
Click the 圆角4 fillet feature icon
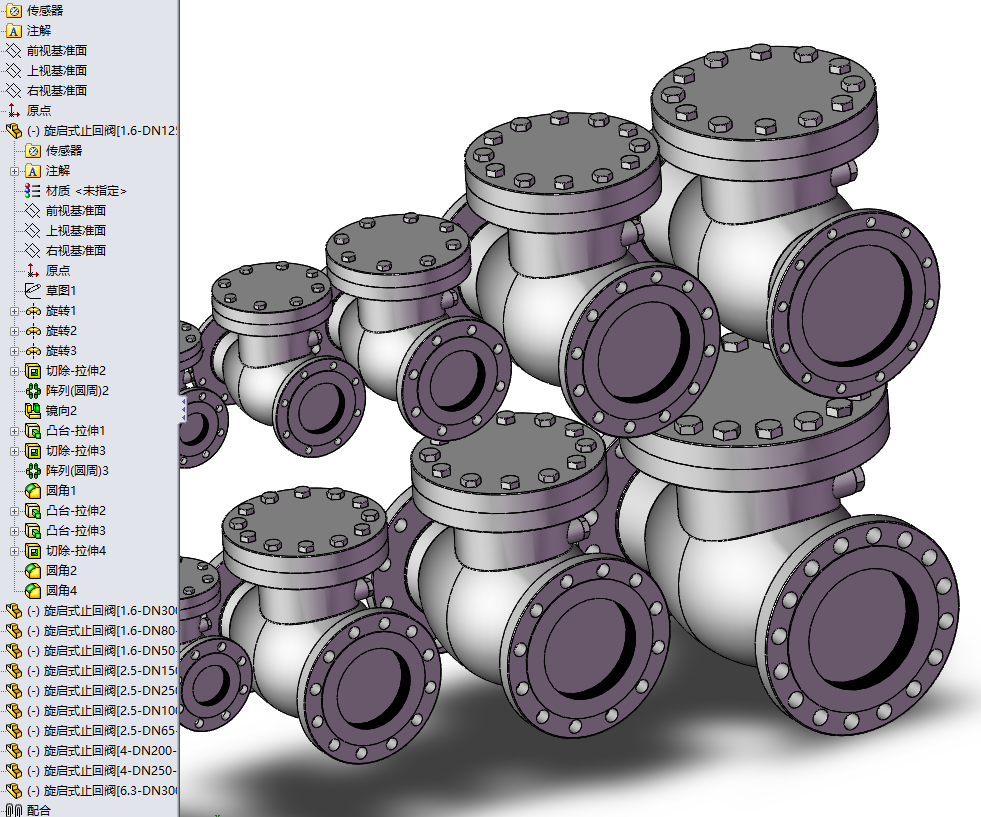33,591
